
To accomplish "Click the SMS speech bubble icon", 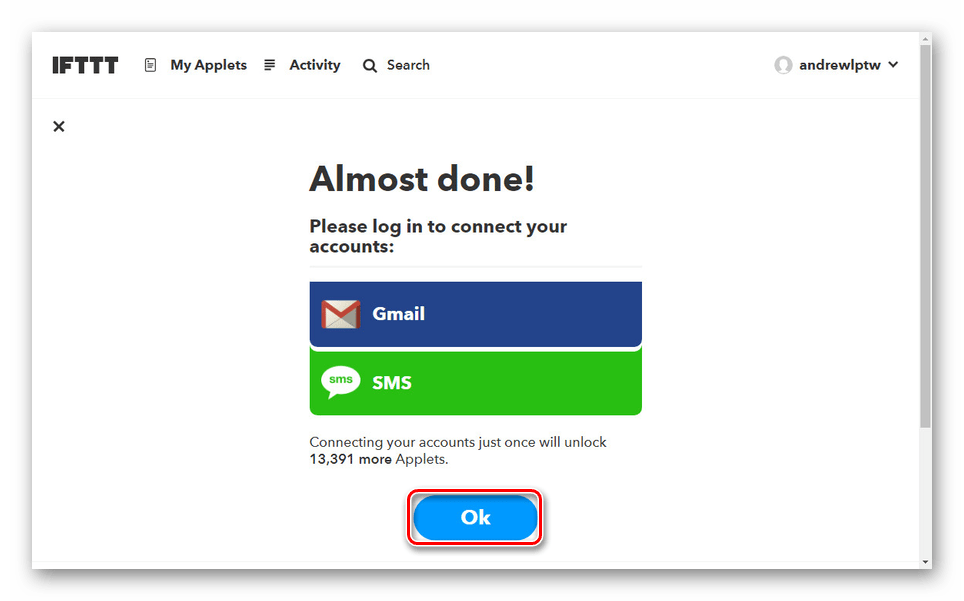I will (x=341, y=382).
